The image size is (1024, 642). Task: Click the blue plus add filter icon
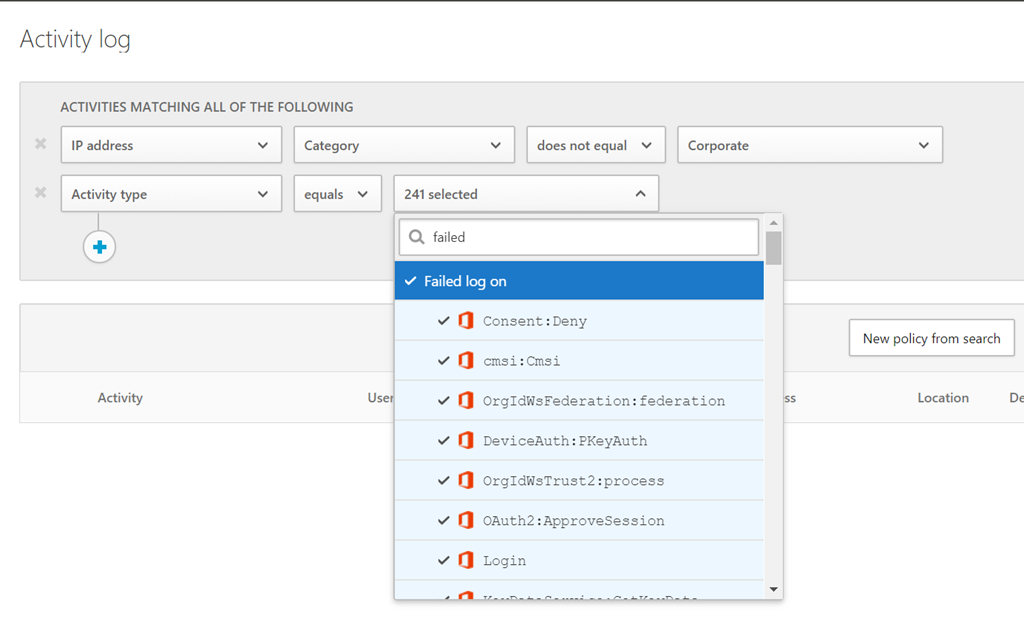pyautogui.click(x=99, y=247)
